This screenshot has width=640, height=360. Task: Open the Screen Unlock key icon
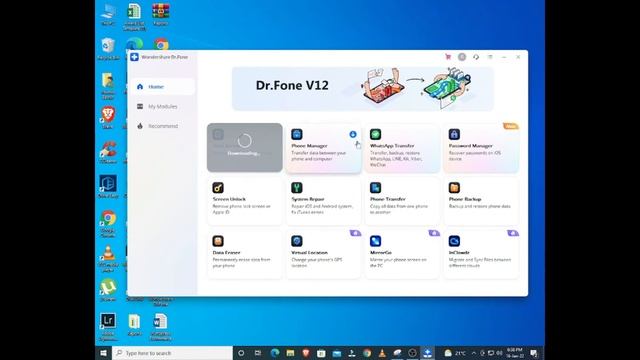pyautogui.click(x=218, y=188)
